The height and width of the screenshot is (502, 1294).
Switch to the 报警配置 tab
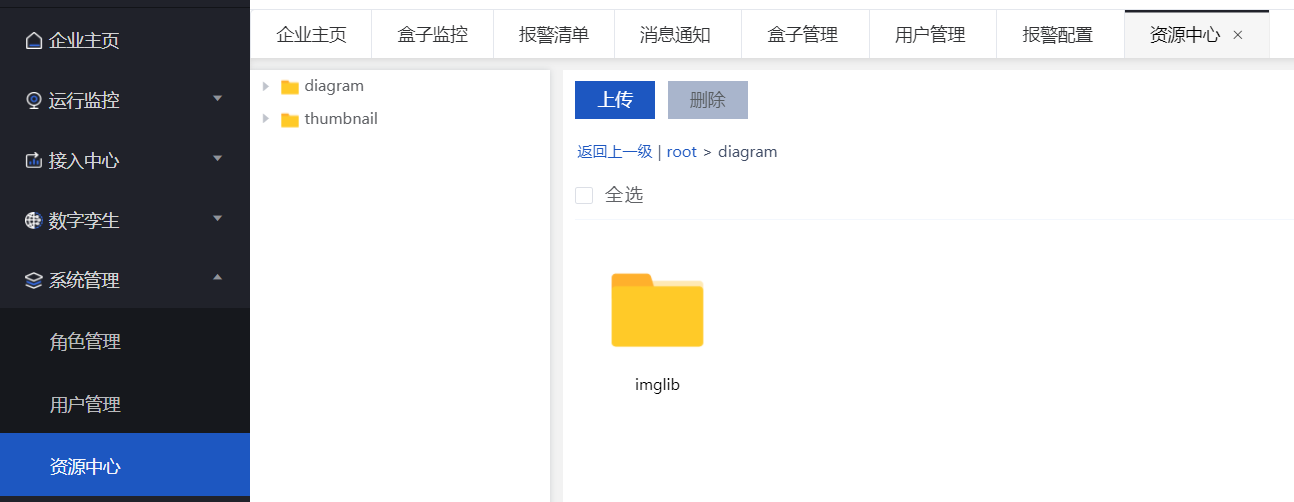click(1058, 35)
